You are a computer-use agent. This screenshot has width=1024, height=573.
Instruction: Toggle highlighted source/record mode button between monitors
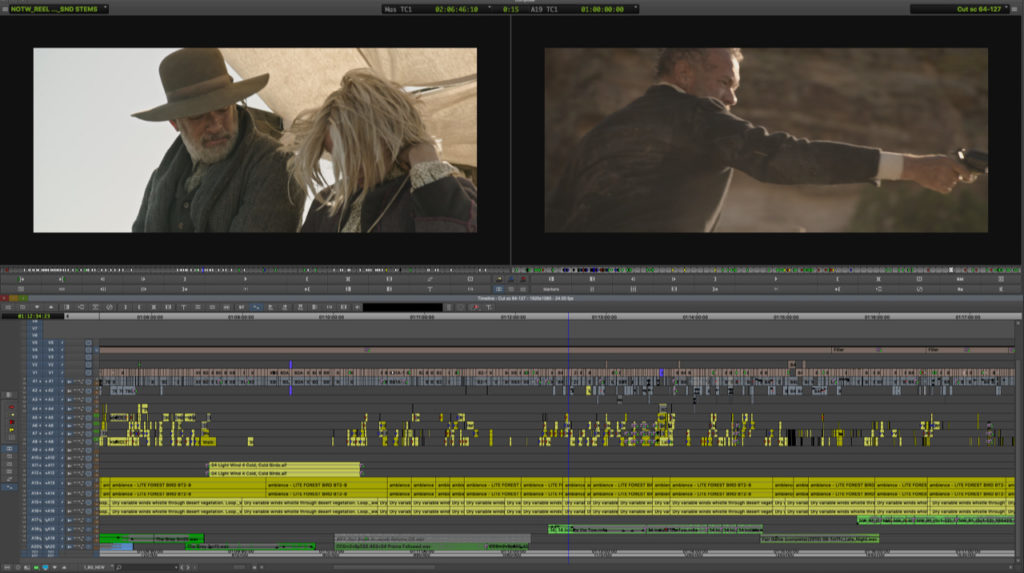[x=499, y=289]
